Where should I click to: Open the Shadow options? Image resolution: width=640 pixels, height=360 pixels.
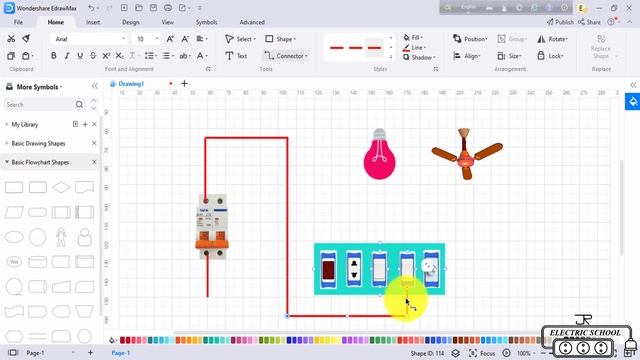(x=419, y=58)
